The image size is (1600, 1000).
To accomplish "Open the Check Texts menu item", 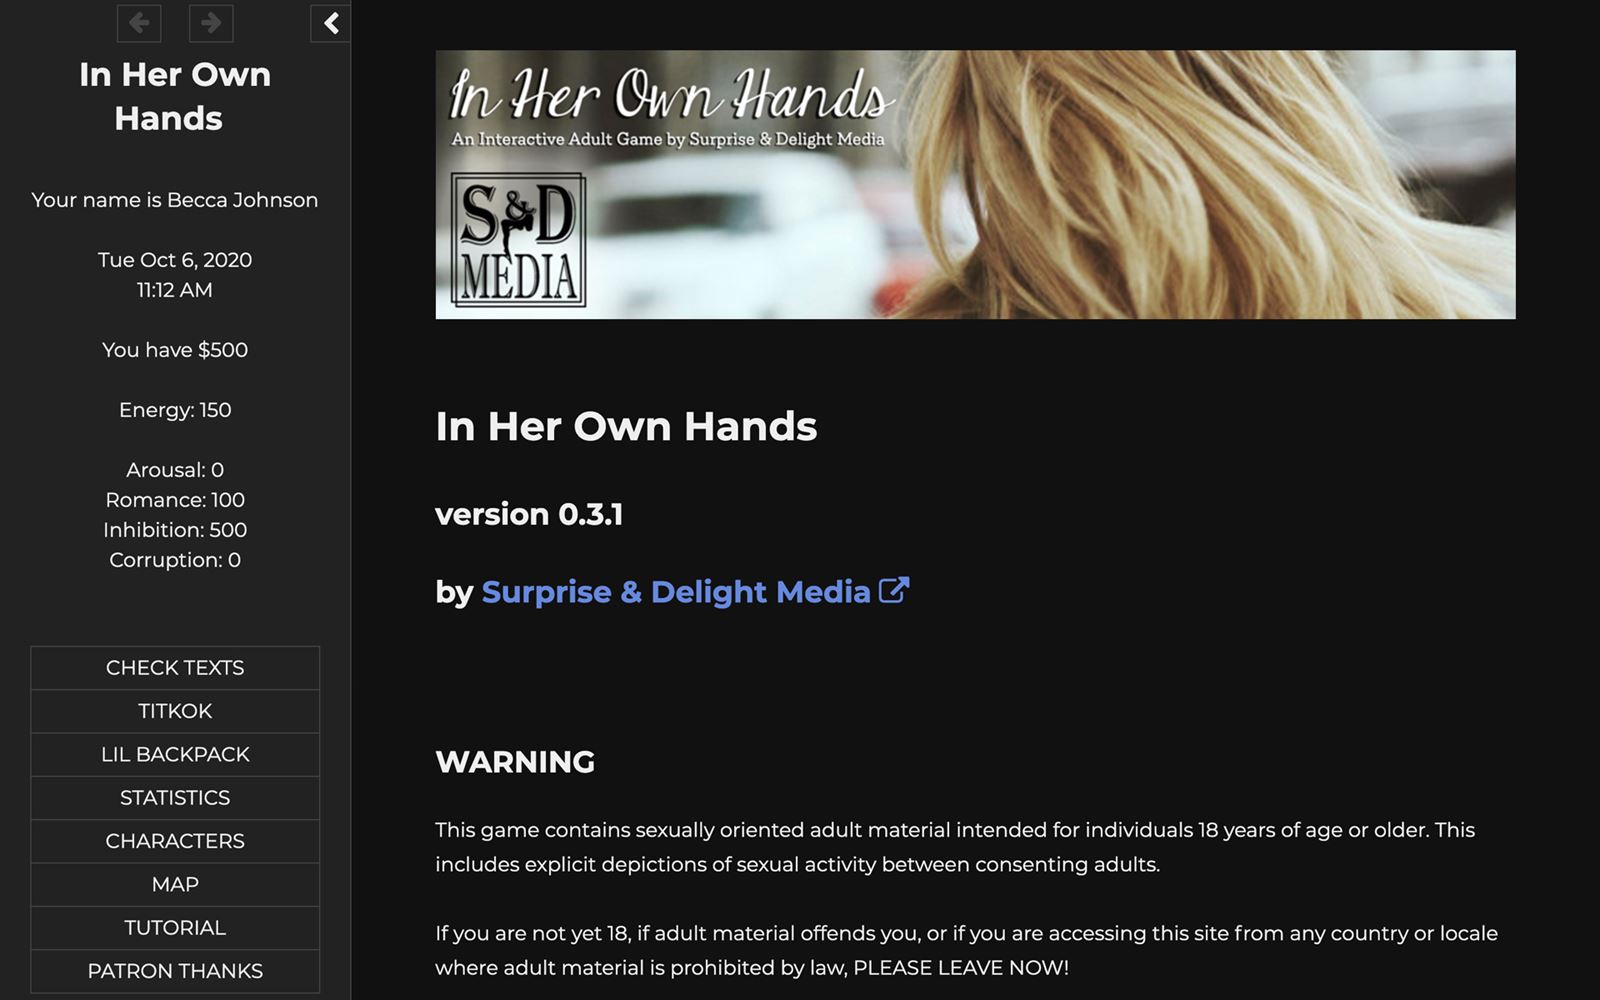I will (175, 668).
